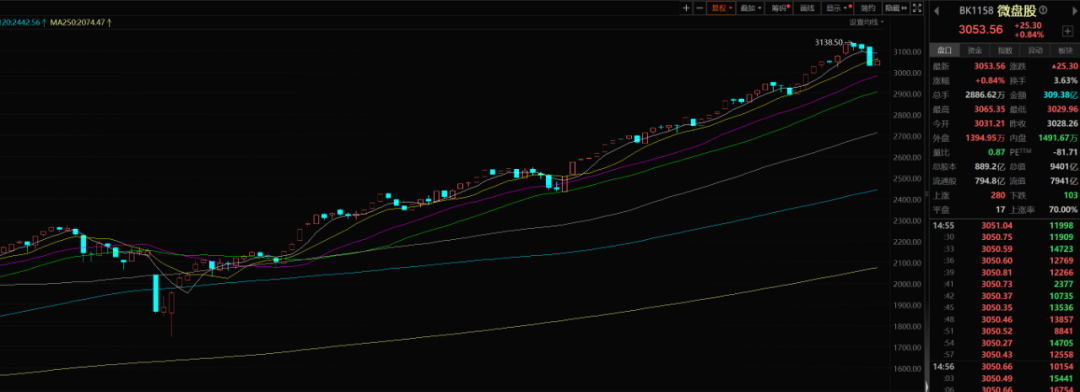The height and width of the screenshot is (392, 1080).
Task: Open the 复权 dropdown
Action: coord(721,8)
